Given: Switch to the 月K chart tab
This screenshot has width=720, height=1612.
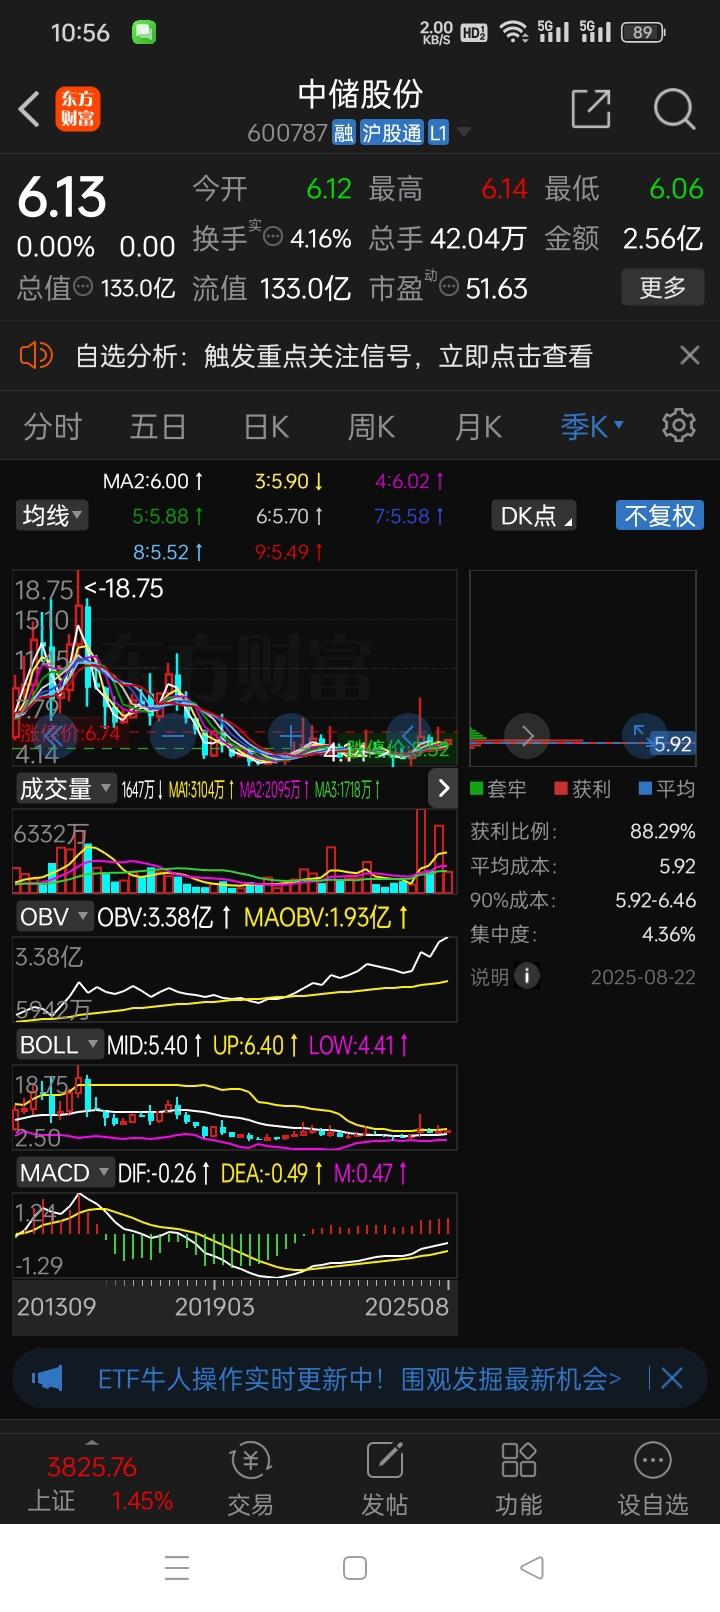Looking at the screenshot, I should point(478,427).
